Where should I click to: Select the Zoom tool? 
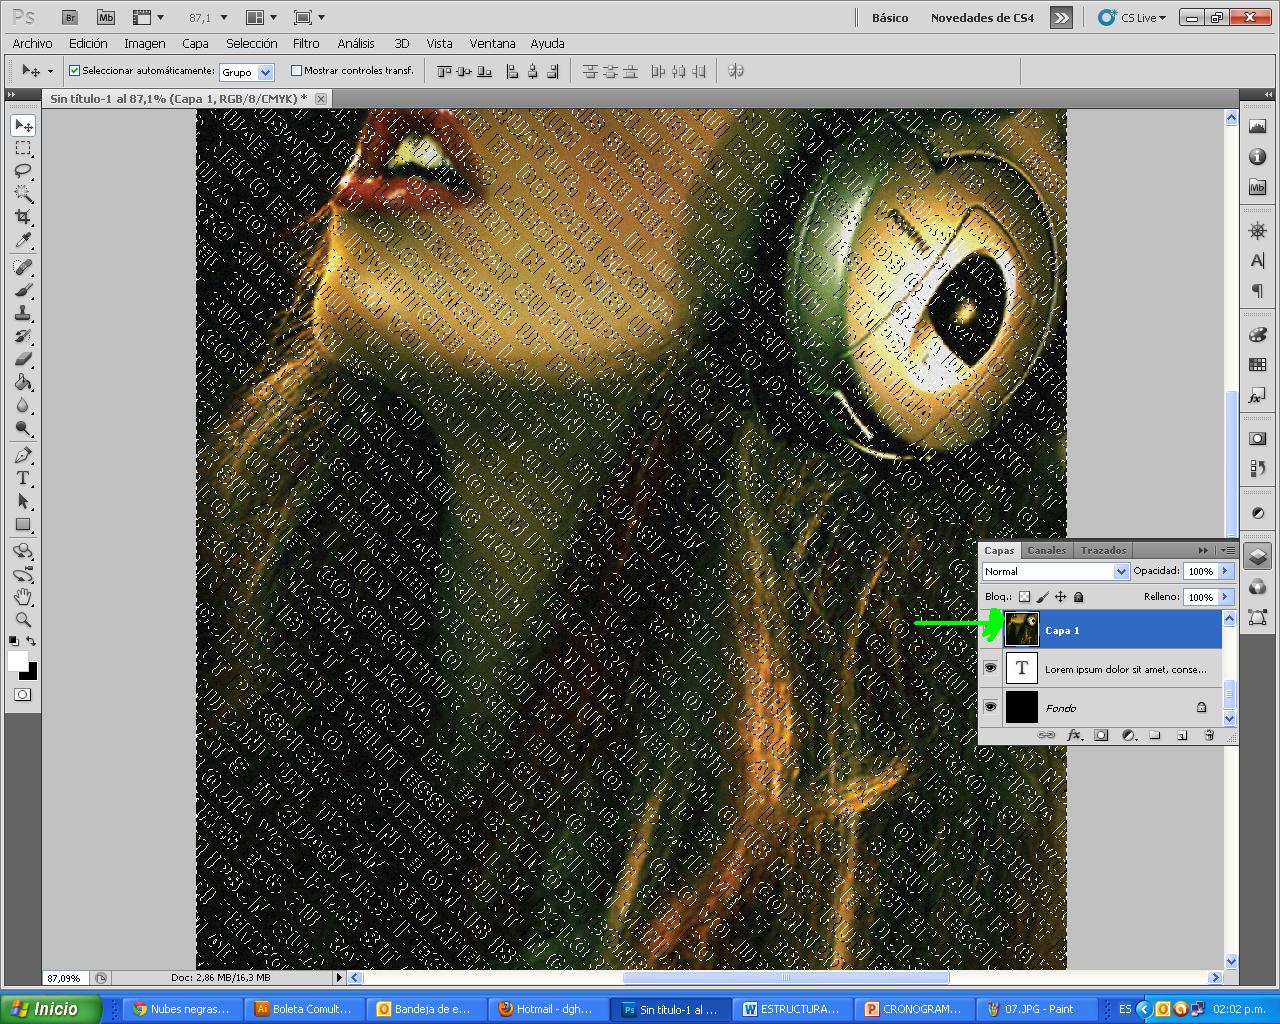tap(23, 620)
